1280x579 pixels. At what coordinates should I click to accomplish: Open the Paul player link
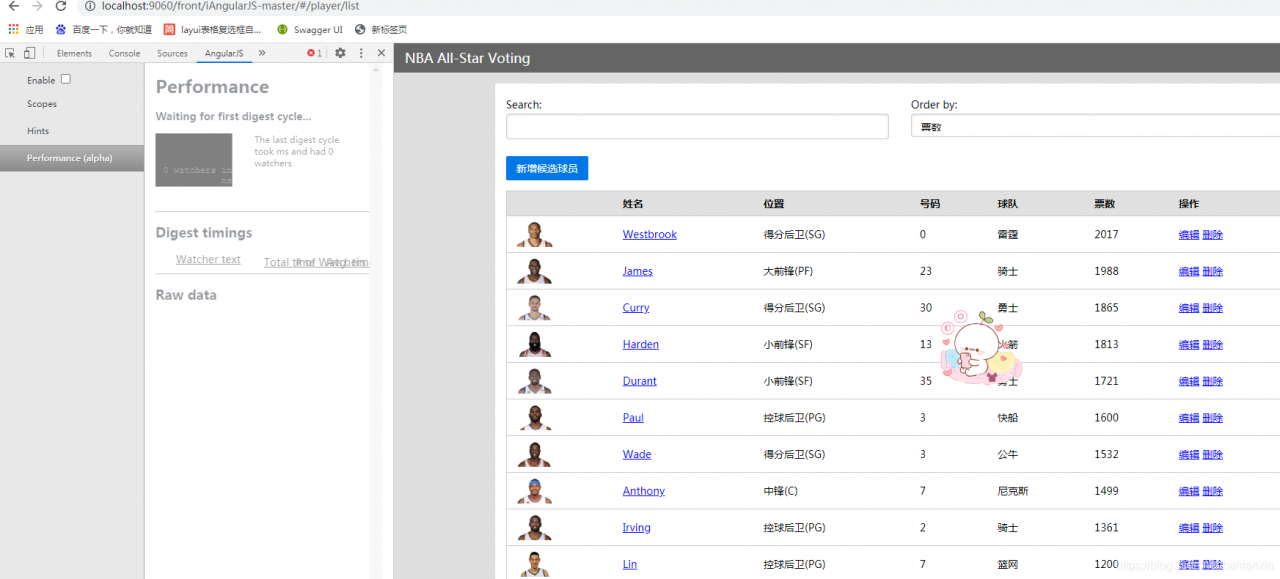click(634, 418)
